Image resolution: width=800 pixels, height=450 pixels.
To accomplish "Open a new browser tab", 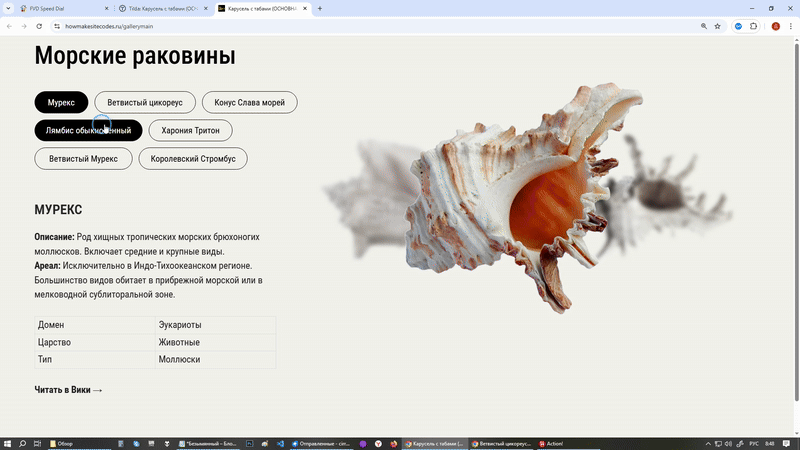I will (x=320, y=9).
